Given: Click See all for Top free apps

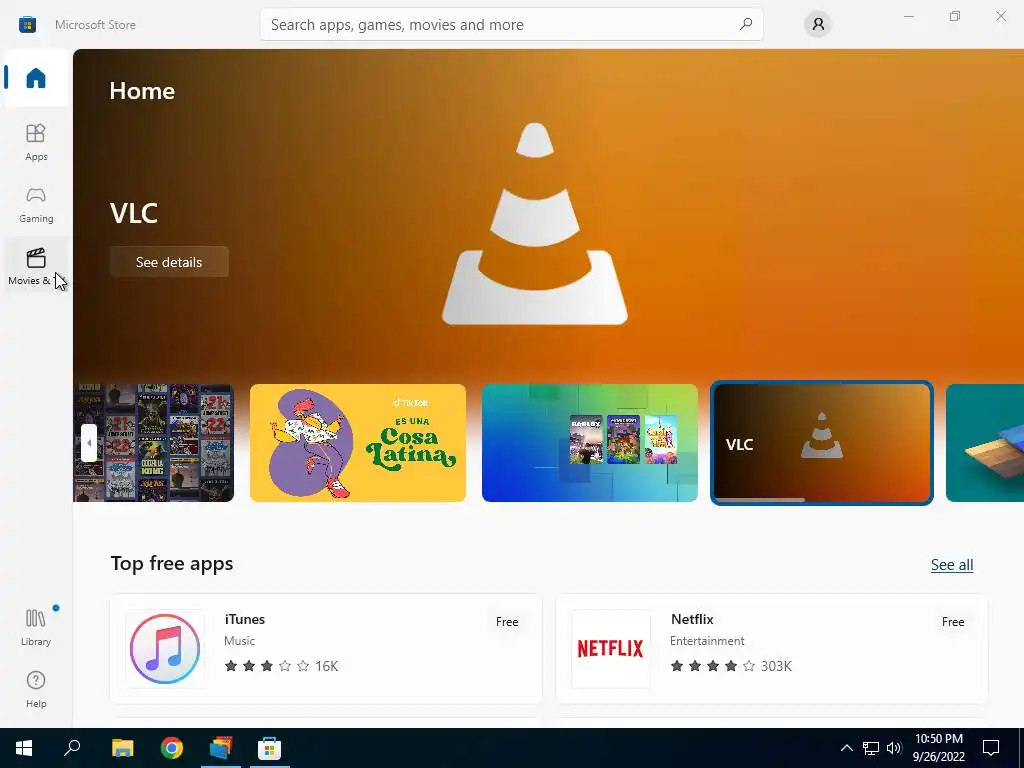Looking at the screenshot, I should pyautogui.click(x=952, y=564).
